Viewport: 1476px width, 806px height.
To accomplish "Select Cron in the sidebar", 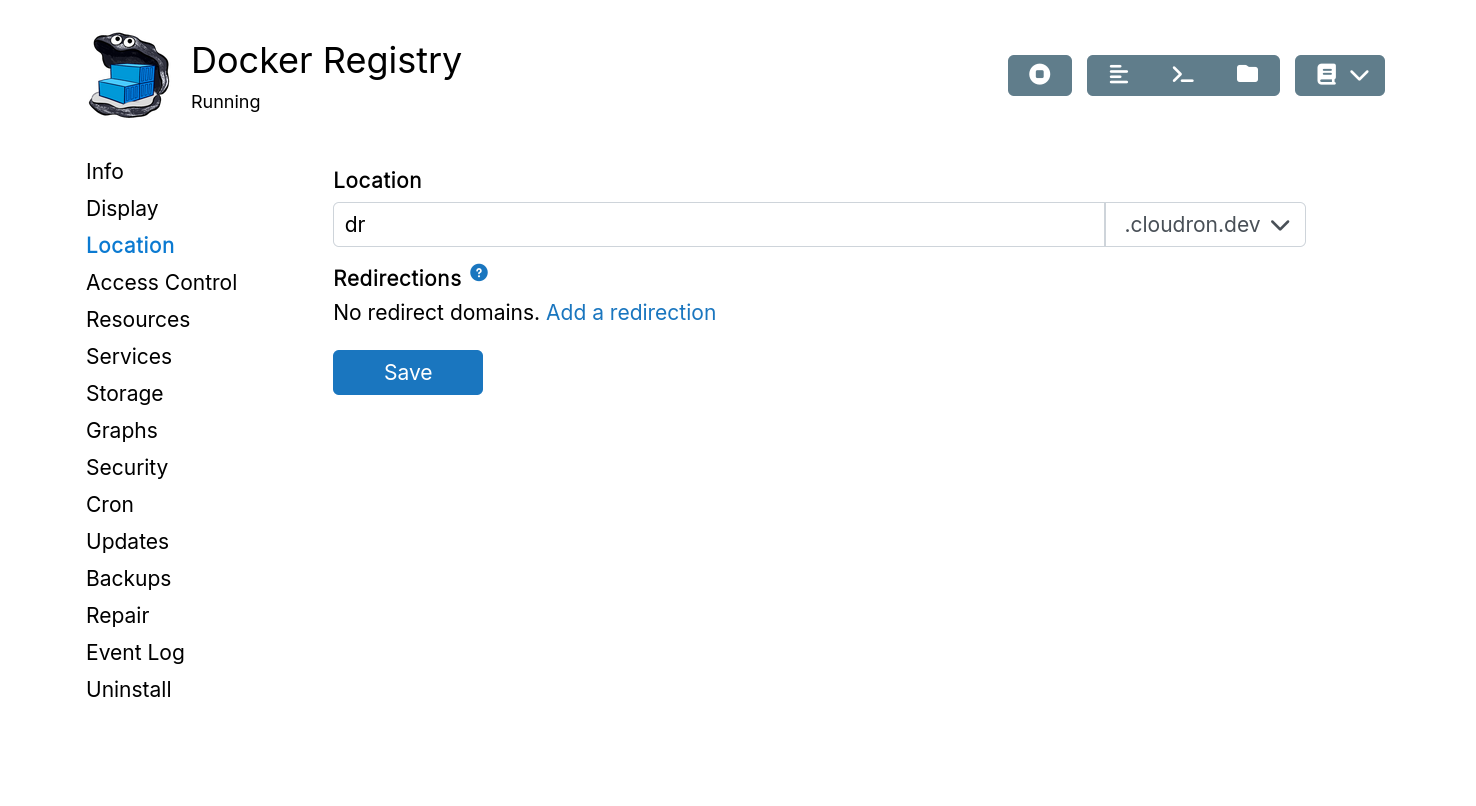I will click(110, 505).
